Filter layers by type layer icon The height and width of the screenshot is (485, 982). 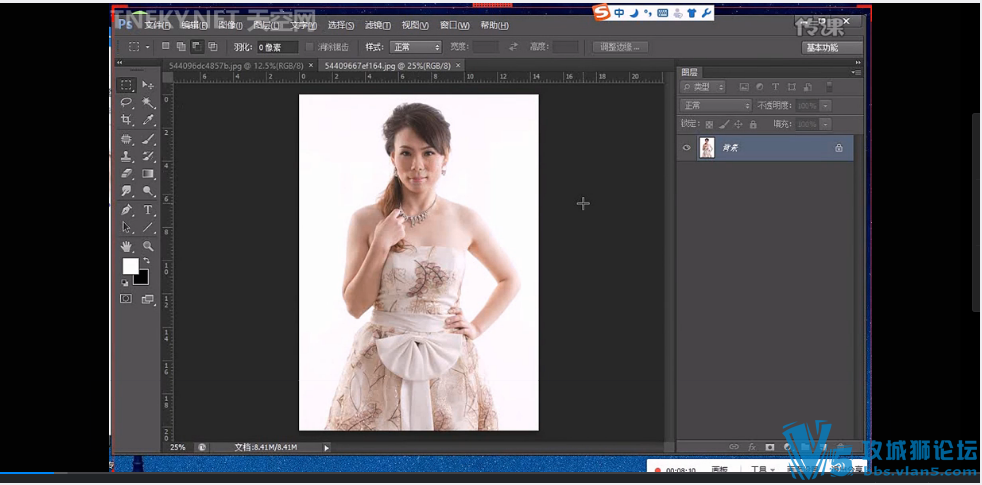pyautogui.click(x=775, y=87)
